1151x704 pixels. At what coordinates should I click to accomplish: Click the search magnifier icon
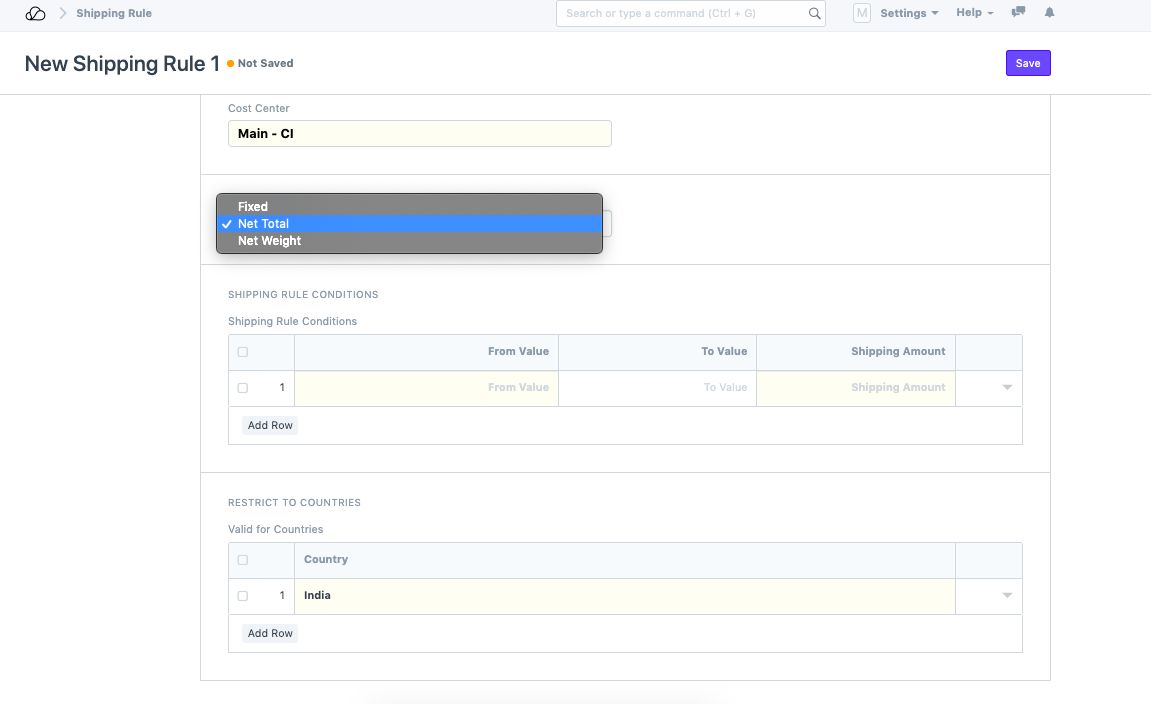(814, 14)
